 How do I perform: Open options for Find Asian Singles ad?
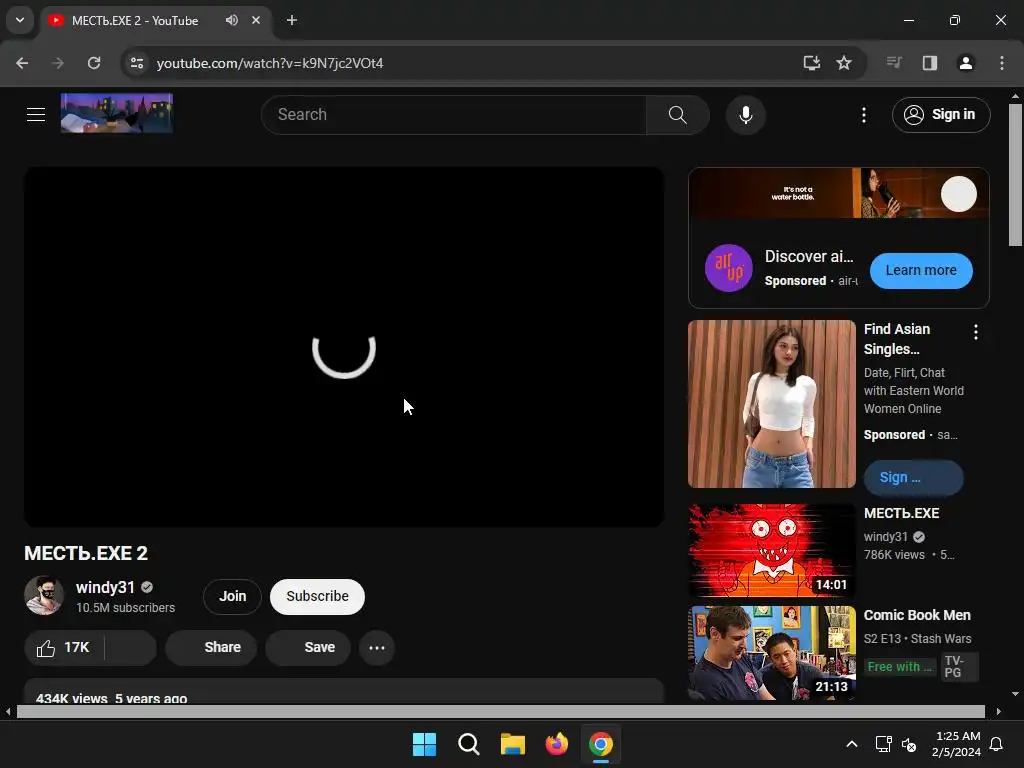tap(976, 332)
